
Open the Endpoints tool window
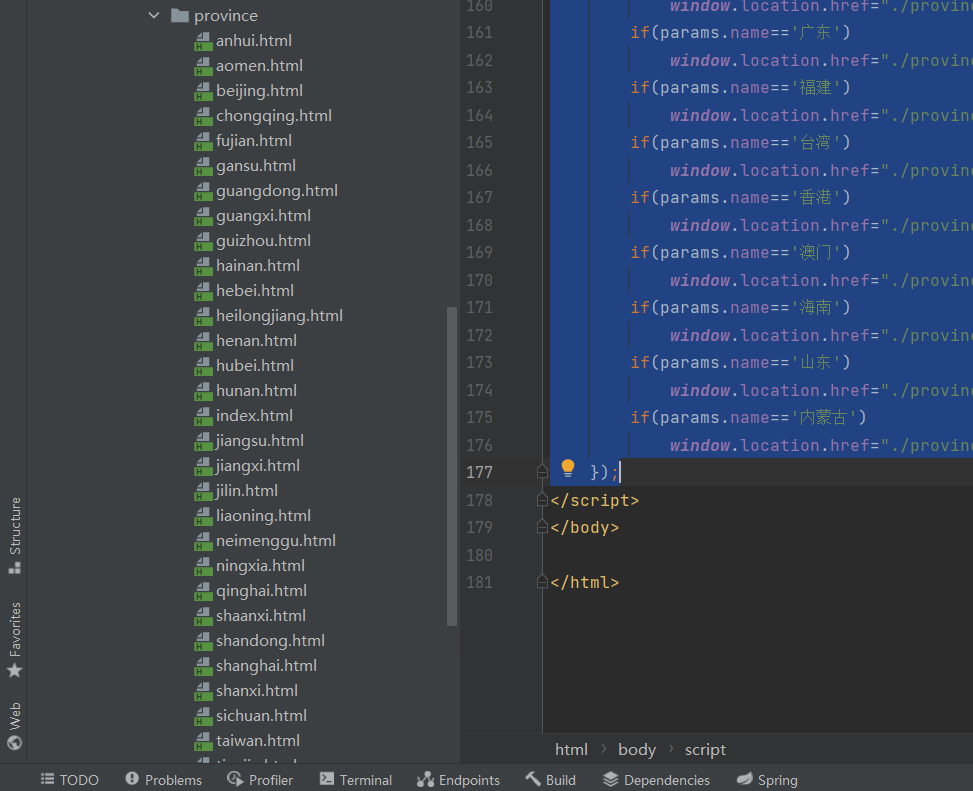coord(458,780)
